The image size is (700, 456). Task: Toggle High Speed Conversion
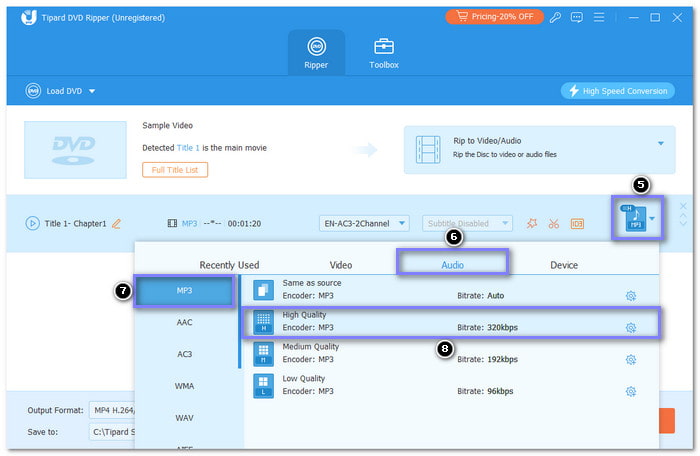(x=618, y=91)
